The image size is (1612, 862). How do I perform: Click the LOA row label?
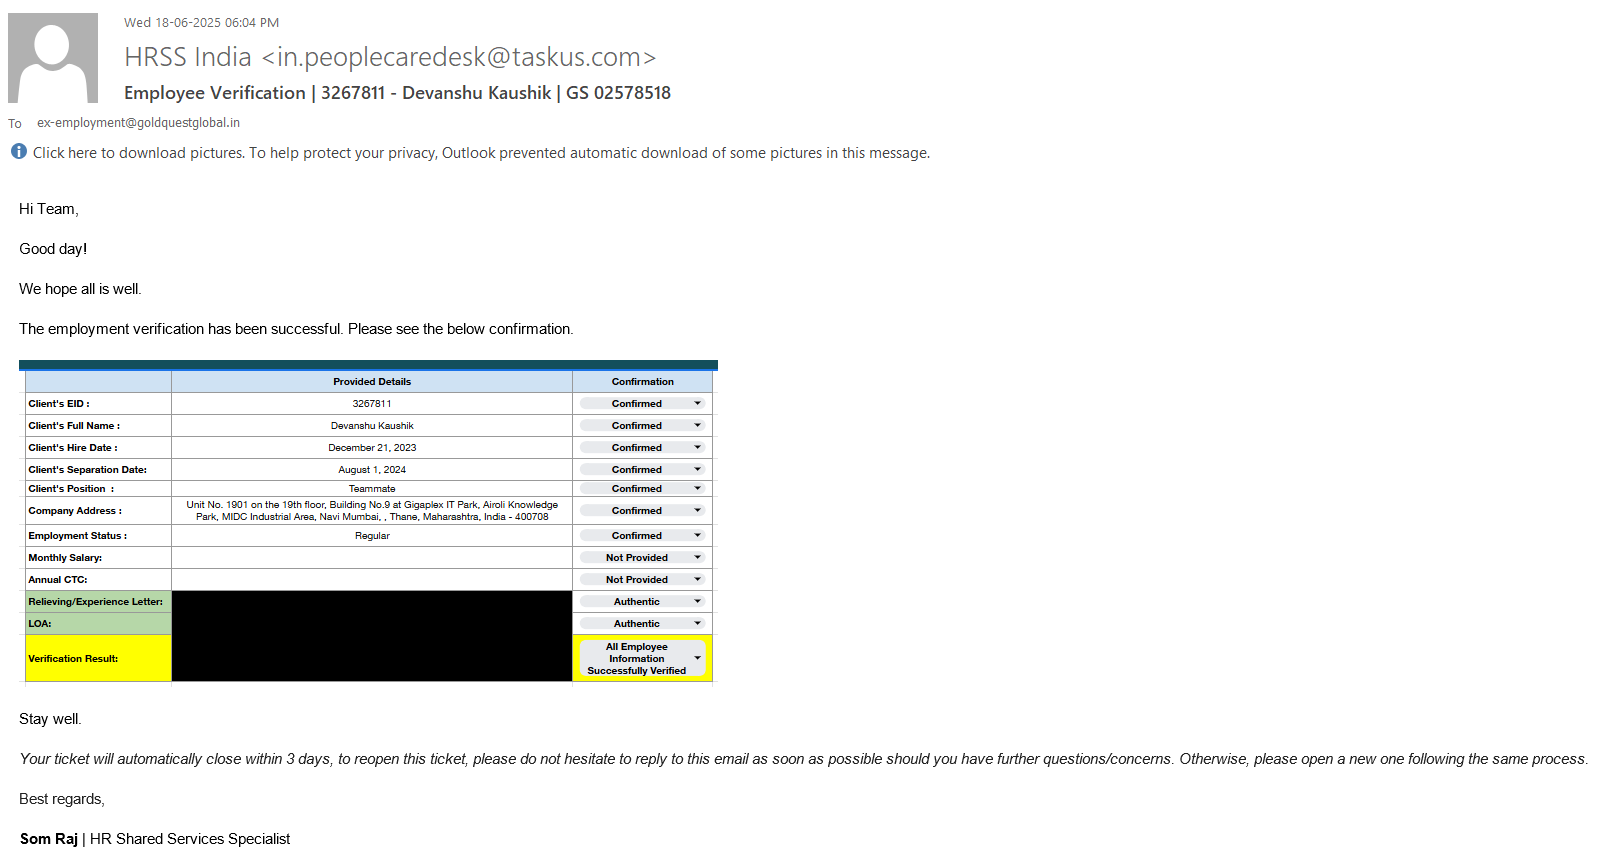tap(98, 624)
